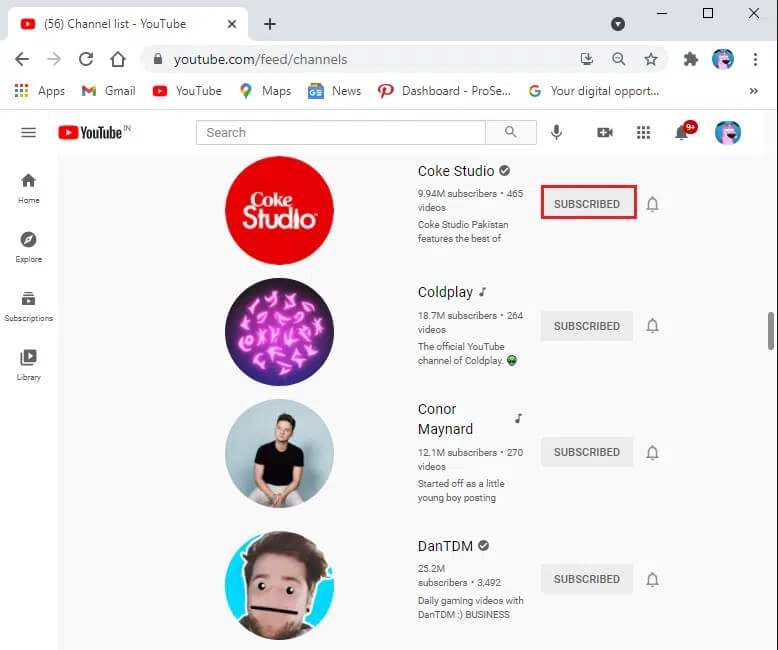Open a new browser tab

tap(269, 24)
